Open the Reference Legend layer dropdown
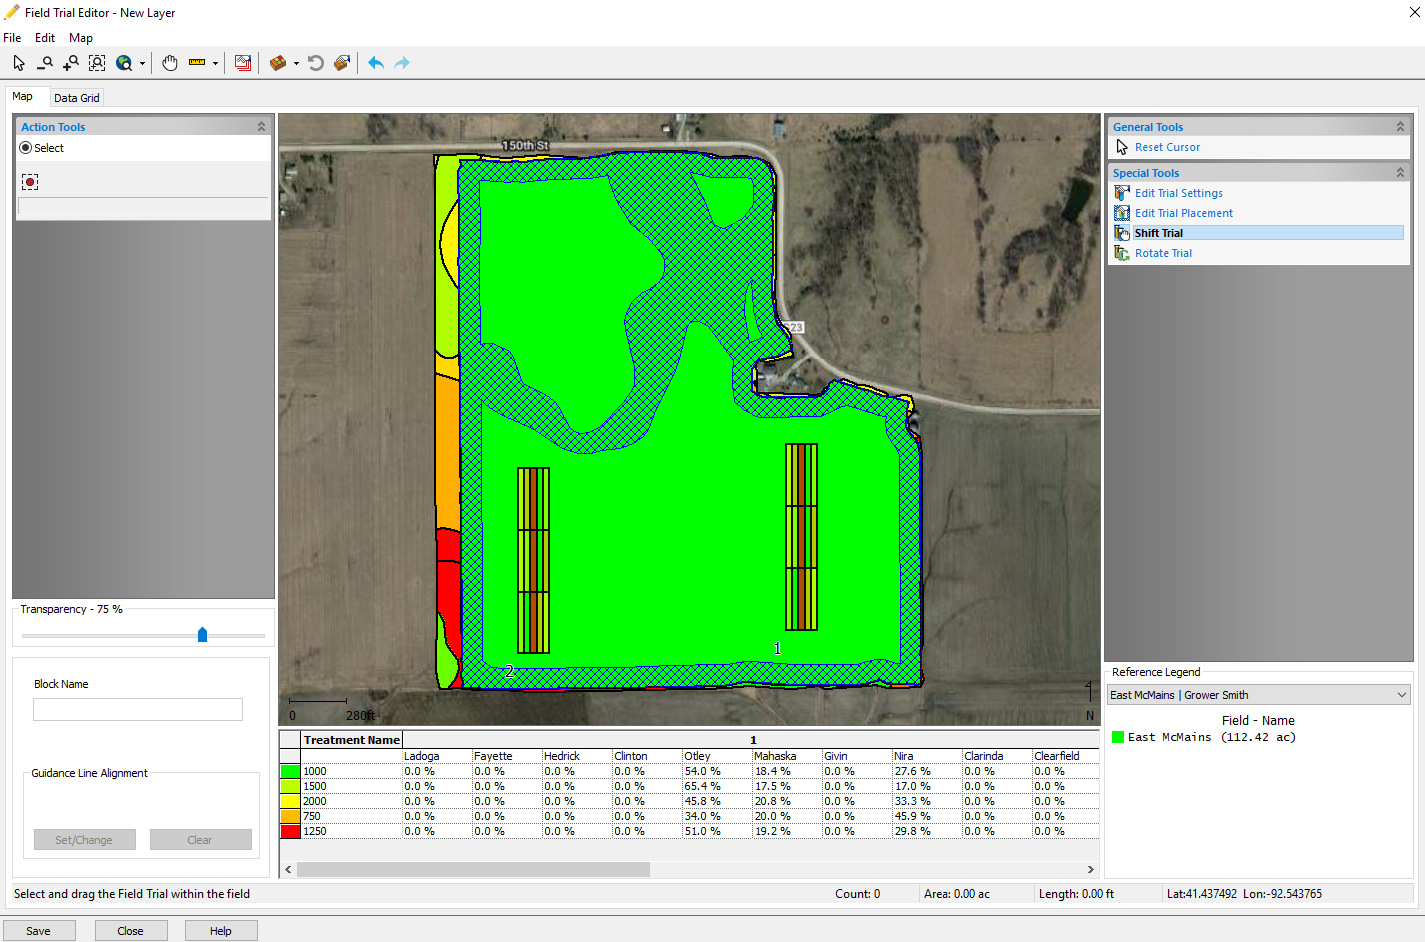This screenshot has width=1425, height=942. [1401, 695]
